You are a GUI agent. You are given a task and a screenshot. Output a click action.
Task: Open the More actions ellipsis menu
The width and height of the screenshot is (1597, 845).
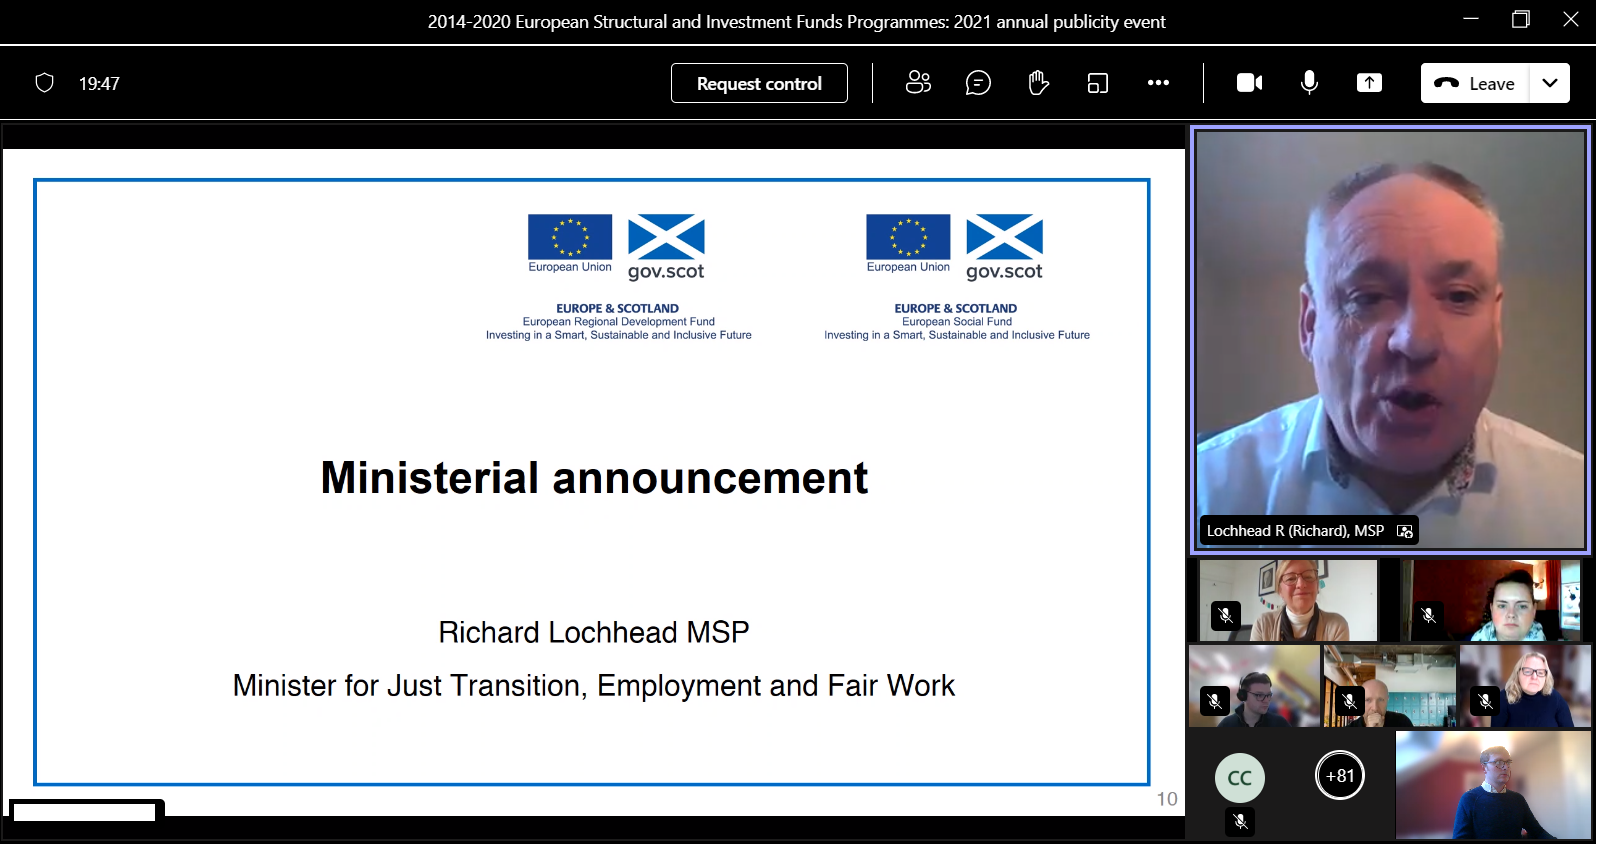click(1158, 83)
